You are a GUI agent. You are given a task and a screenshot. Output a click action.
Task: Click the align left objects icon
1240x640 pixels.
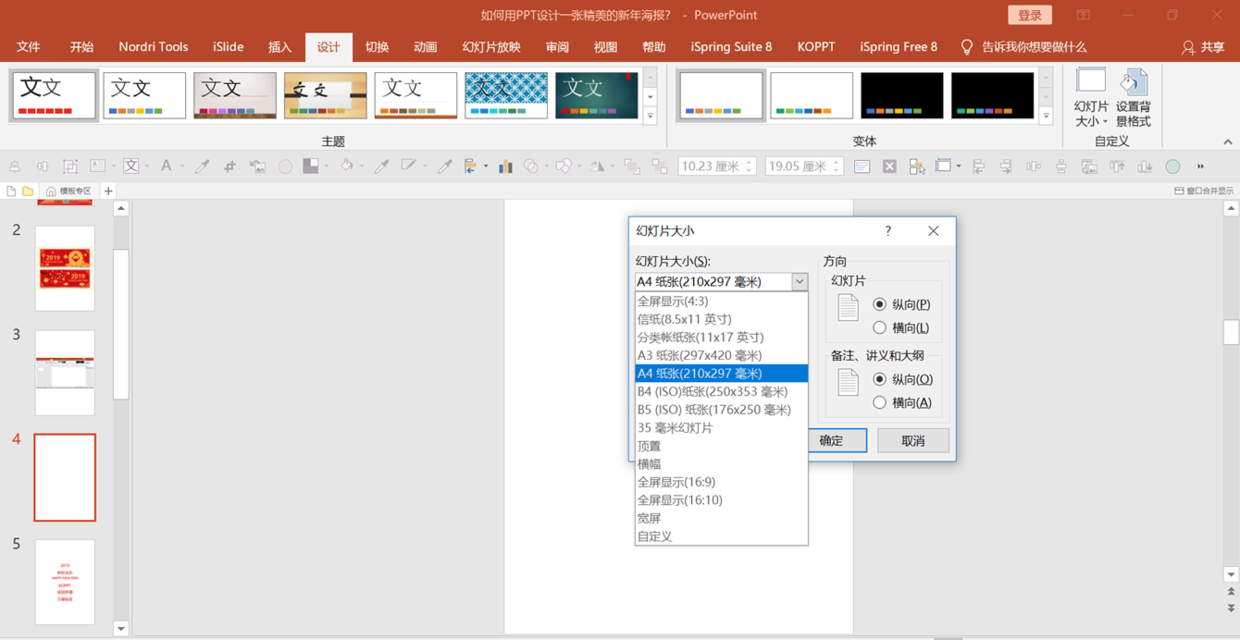[978, 167]
